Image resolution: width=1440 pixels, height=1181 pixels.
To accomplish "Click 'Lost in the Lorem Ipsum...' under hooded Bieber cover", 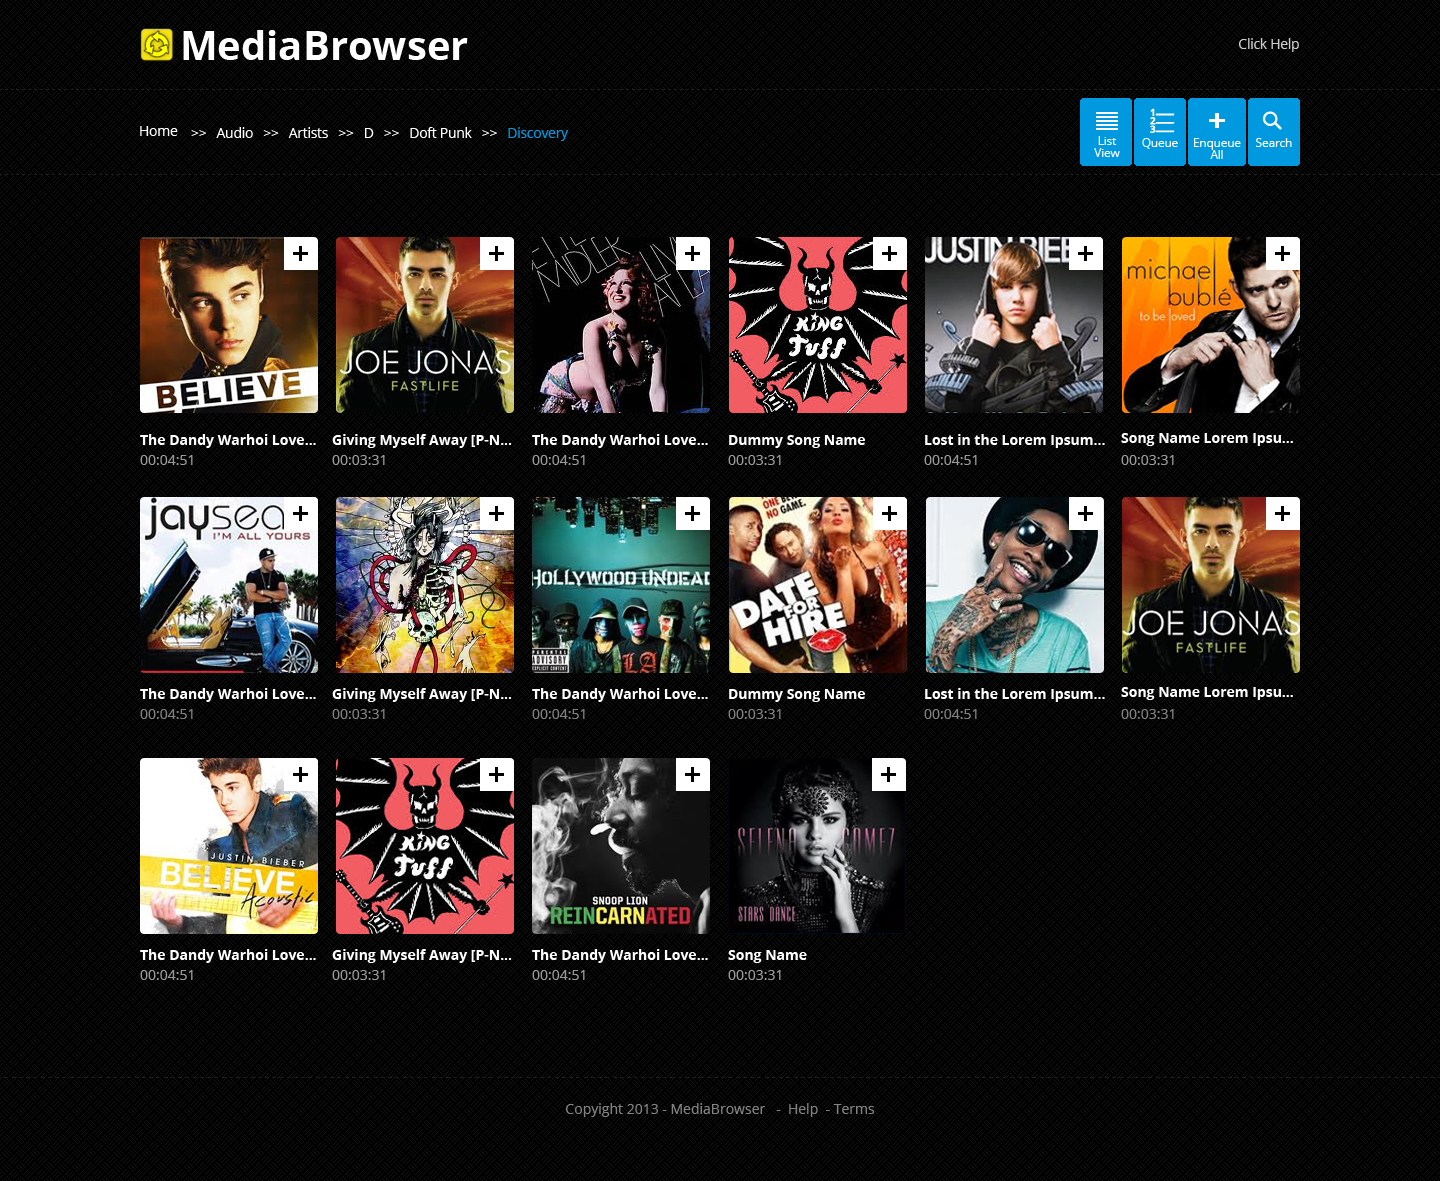I will pyautogui.click(x=1015, y=440).
